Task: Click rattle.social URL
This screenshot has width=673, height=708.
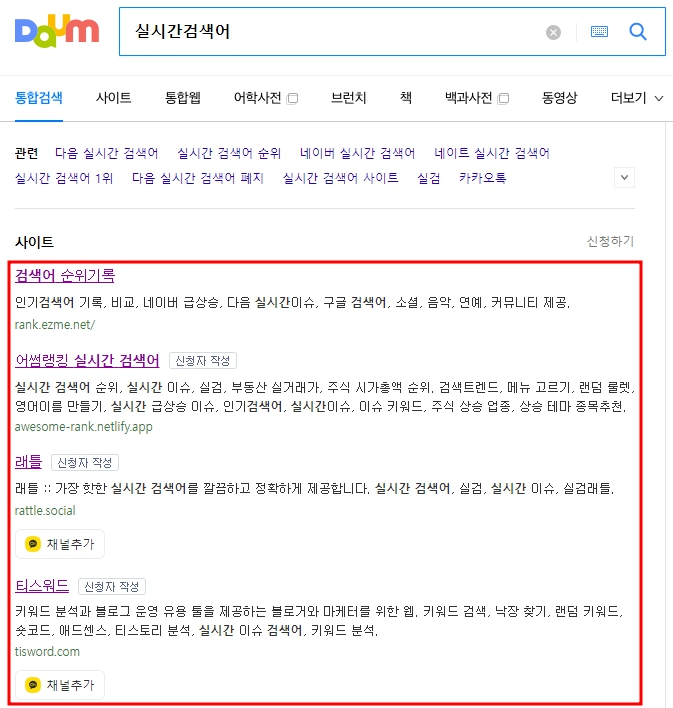Action: pos(45,511)
